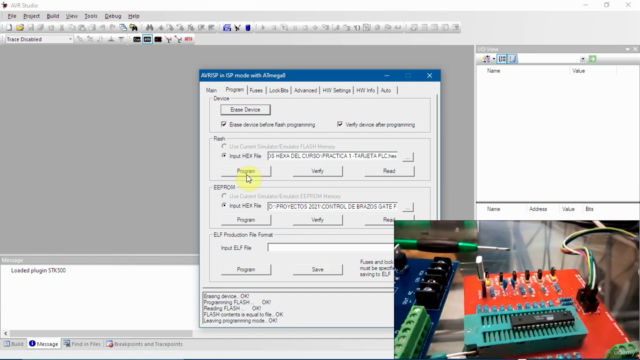Toggle Erase device before flash programming
640x360 pixels.
pos(224,124)
